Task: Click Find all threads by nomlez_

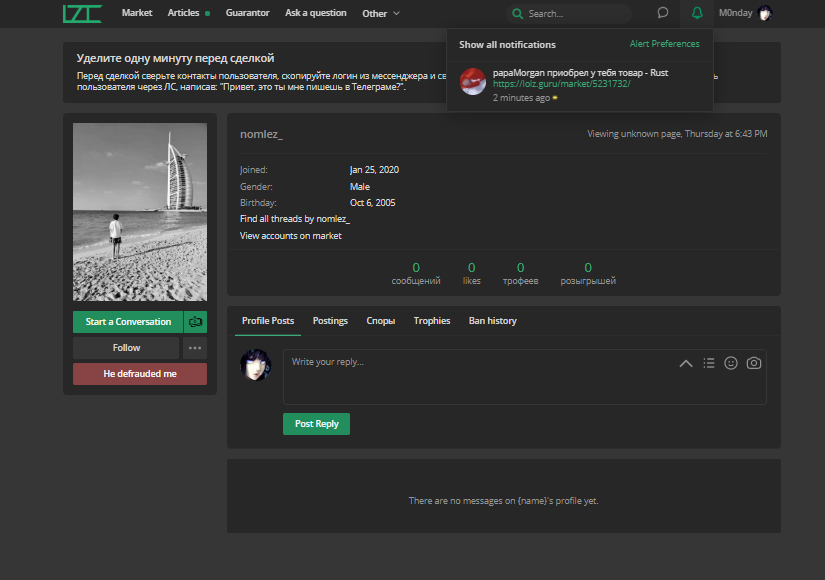Action: point(295,219)
